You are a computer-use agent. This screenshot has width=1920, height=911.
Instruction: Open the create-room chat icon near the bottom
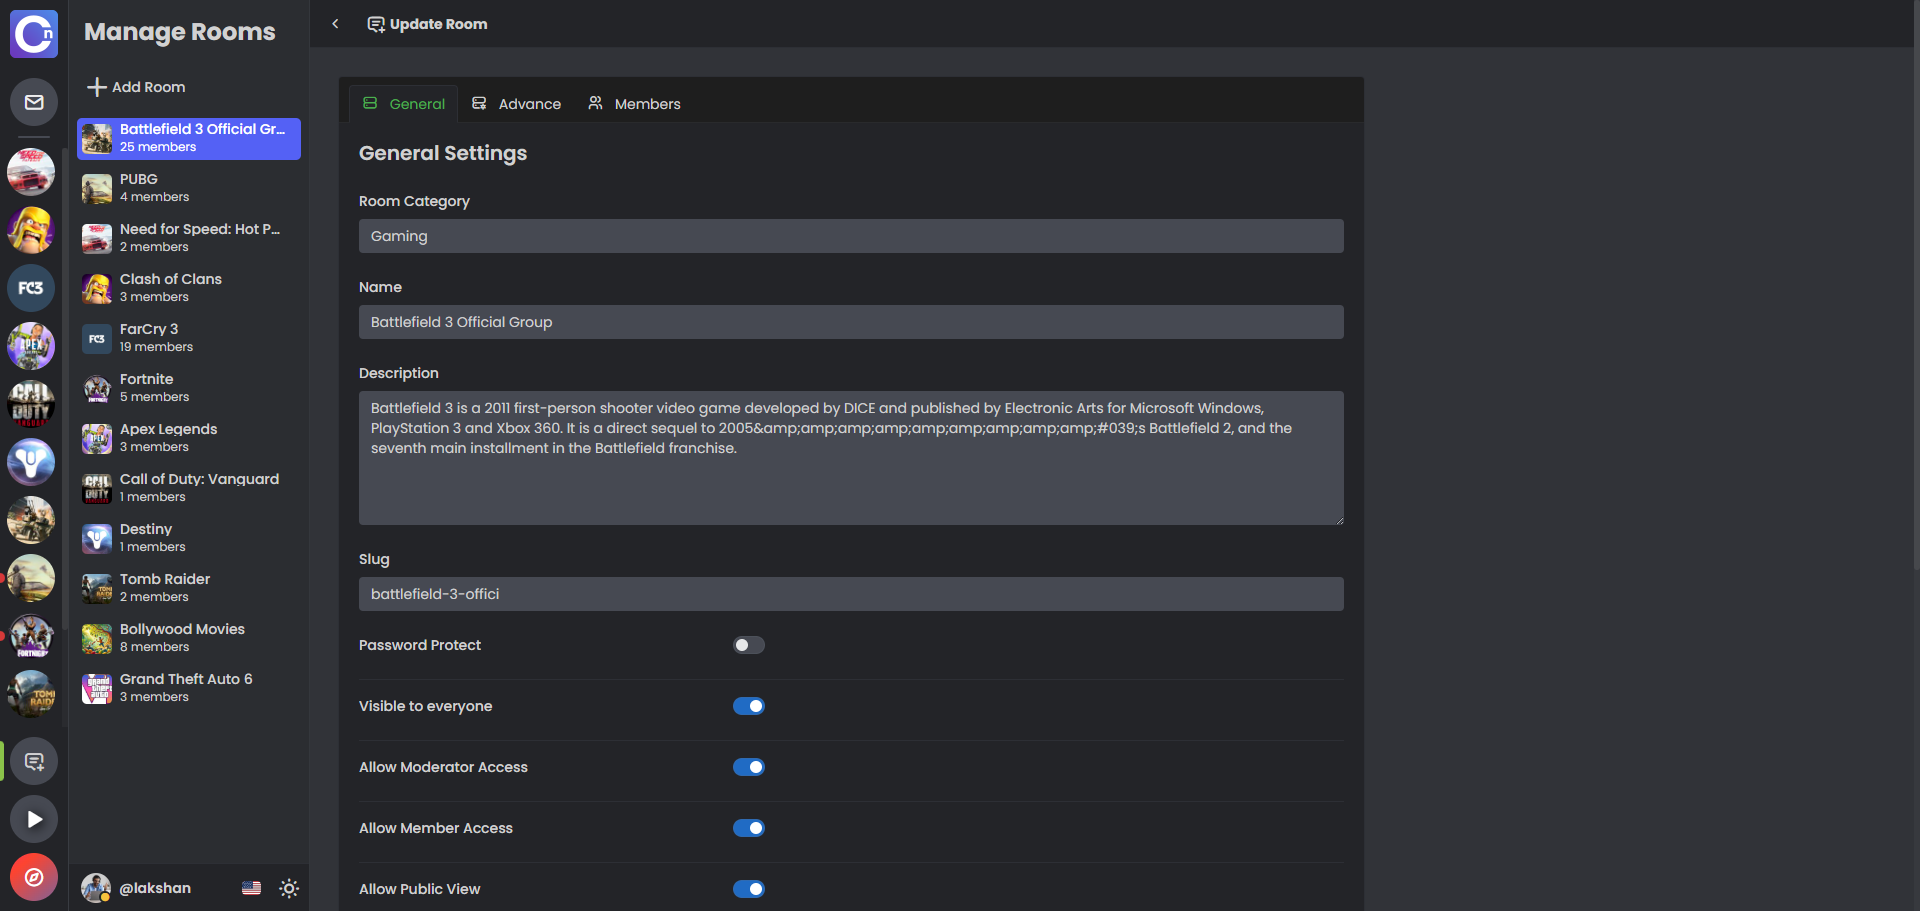click(33, 760)
